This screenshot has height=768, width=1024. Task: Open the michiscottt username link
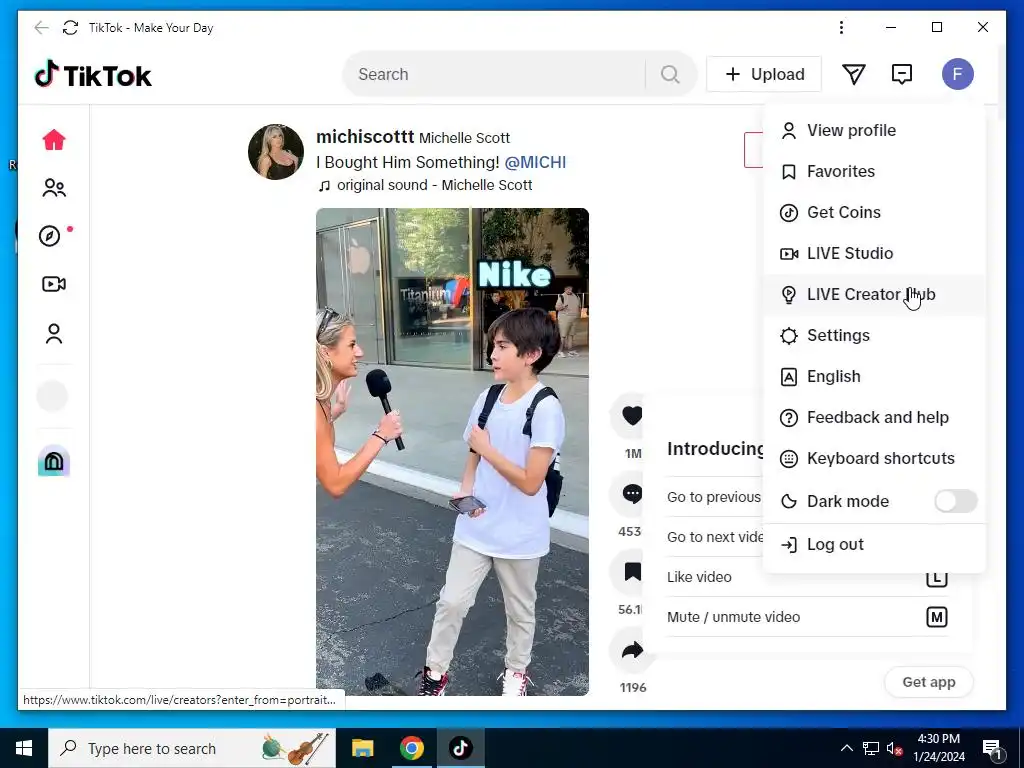click(x=364, y=136)
